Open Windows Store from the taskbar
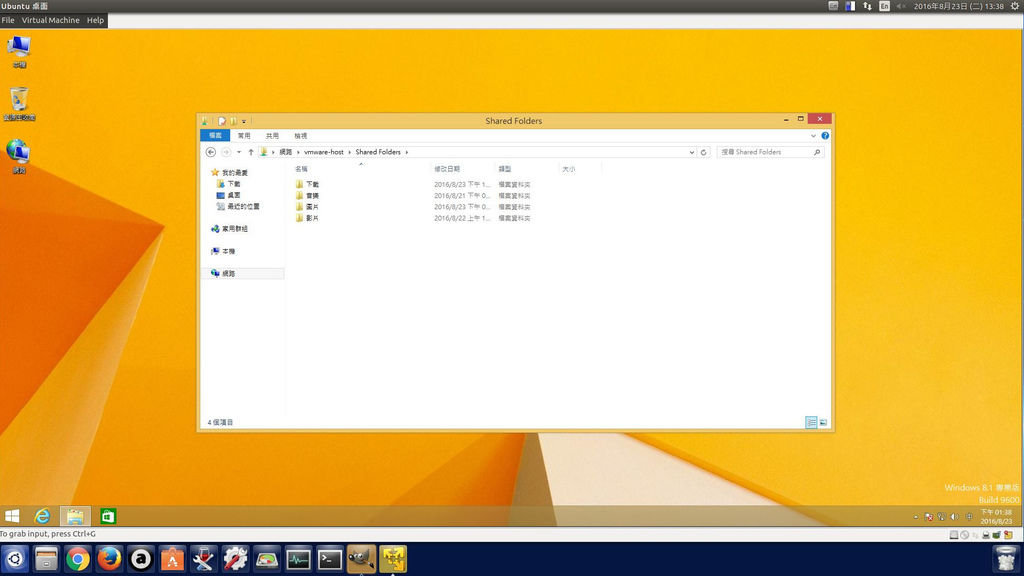The image size is (1024, 576). coord(108,516)
